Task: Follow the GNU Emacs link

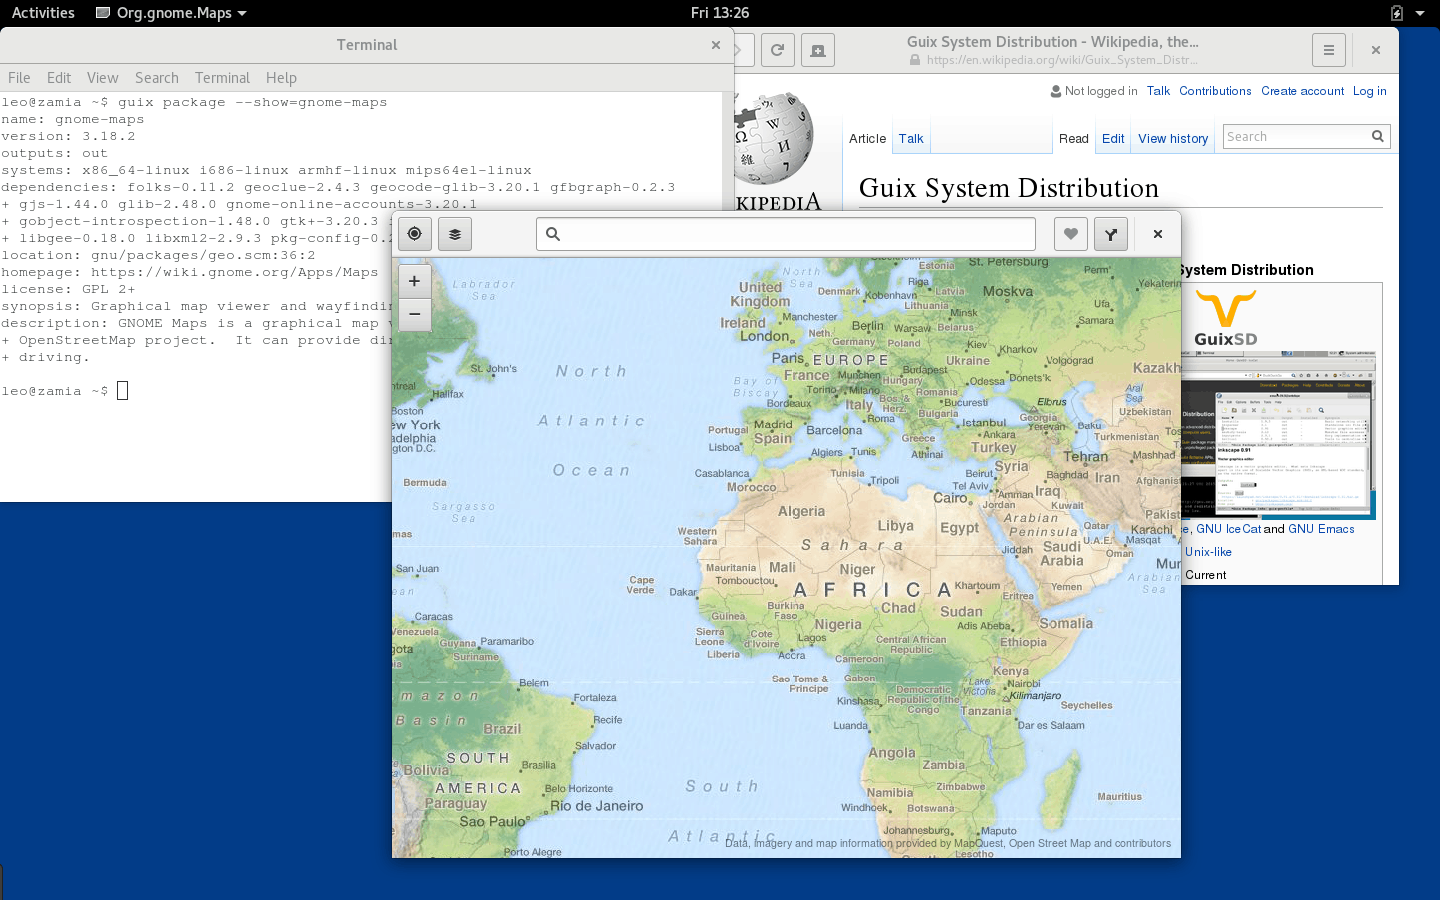Action: point(1321,529)
